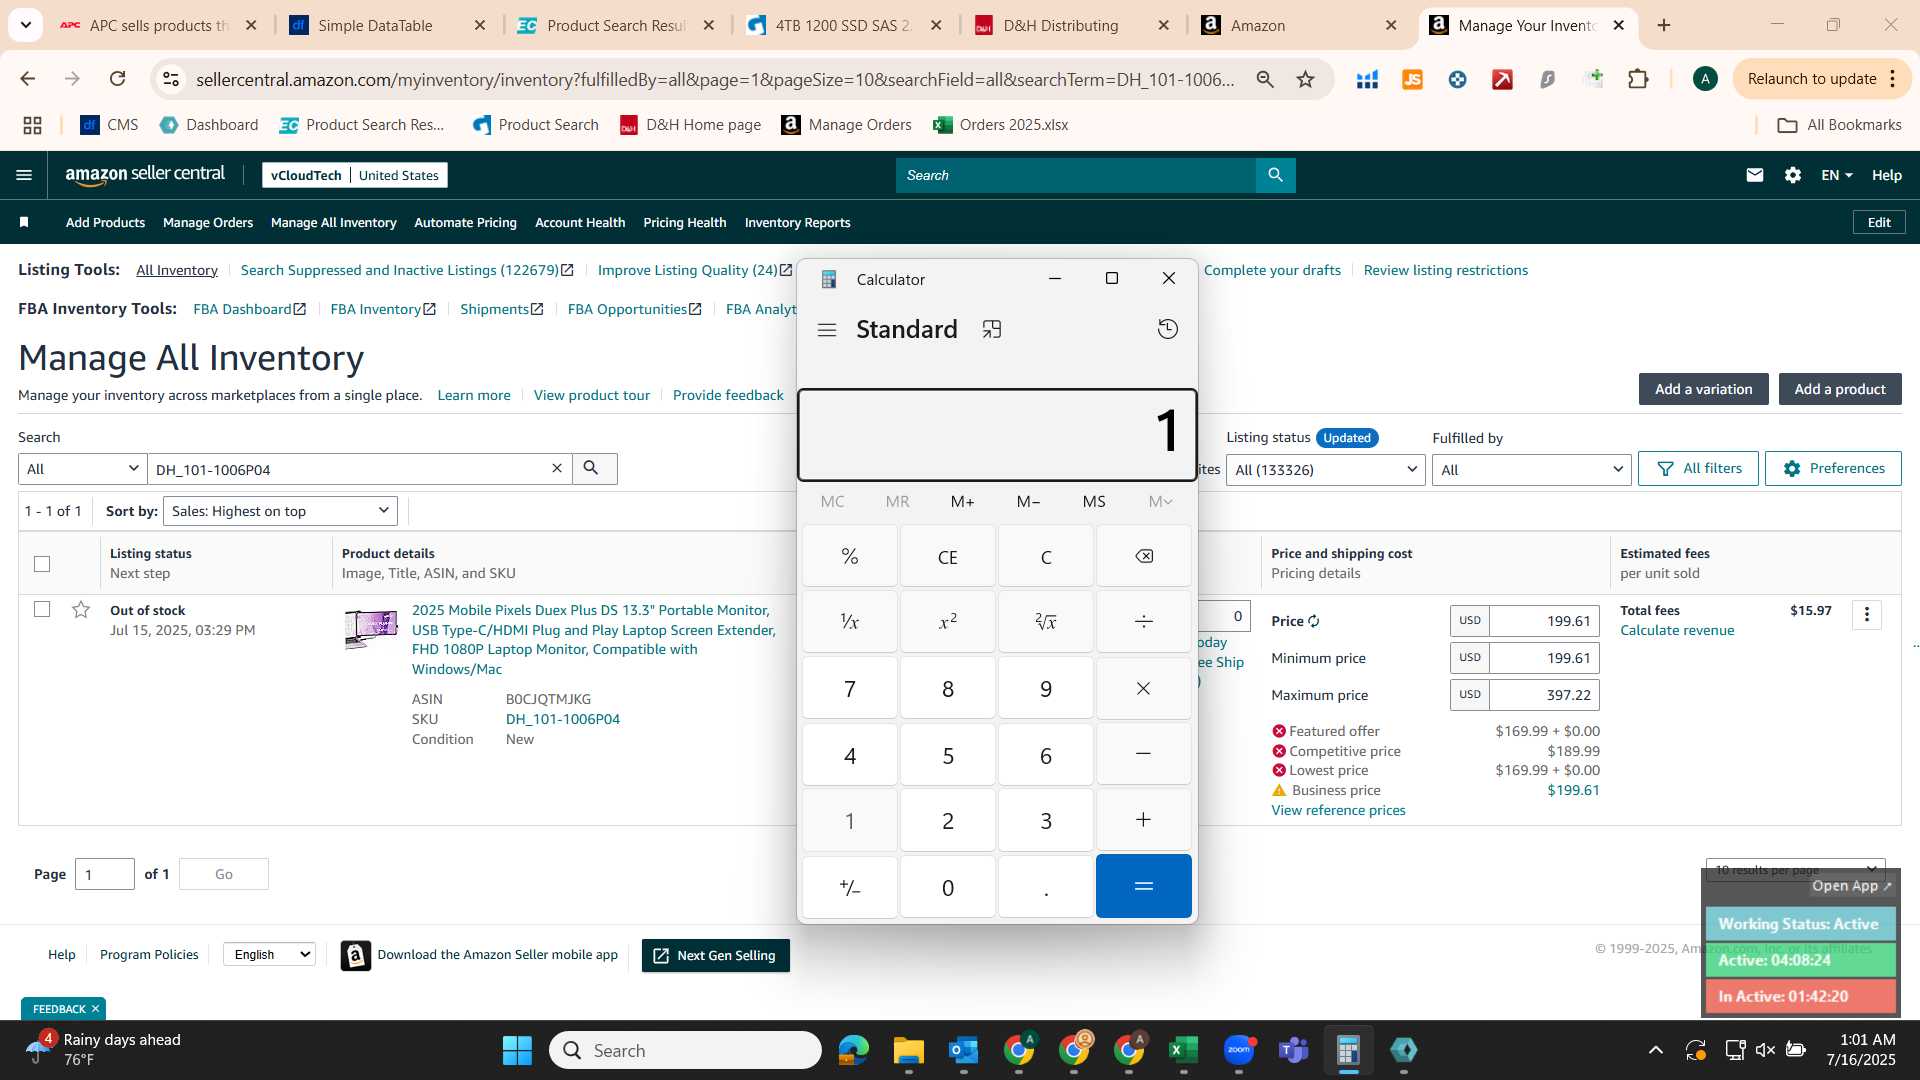Click the backspace key in Calculator
The height and width of the screenshot is (1080, 1920).
(1144, 557)
